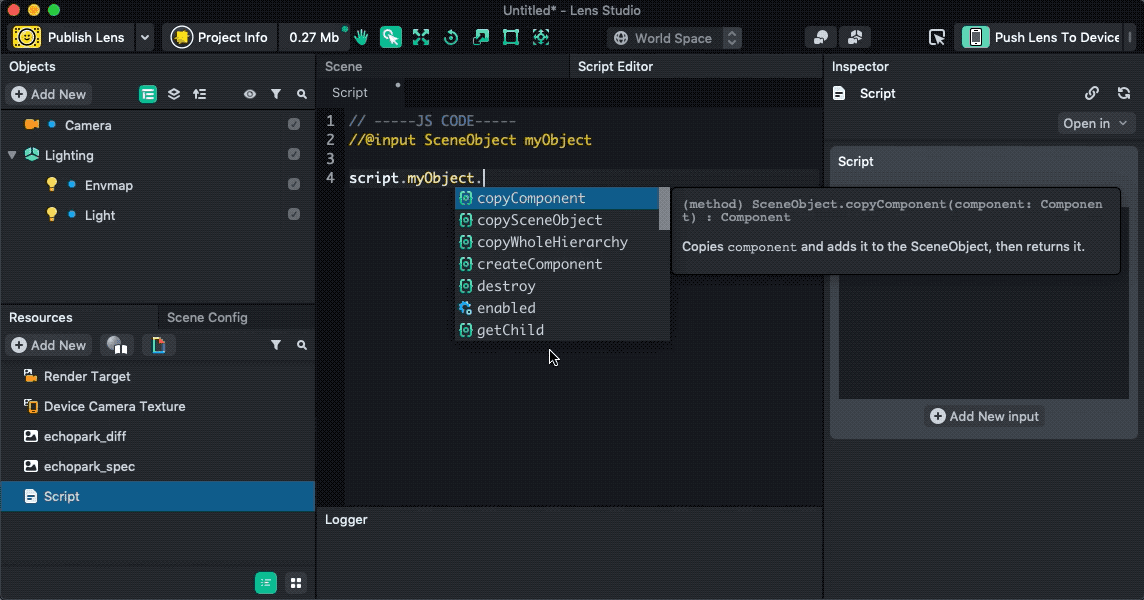The height and width of the screenshot is (600, 1144).
Task: Choose createComponent from autocomplete
Action: [557, 264]
